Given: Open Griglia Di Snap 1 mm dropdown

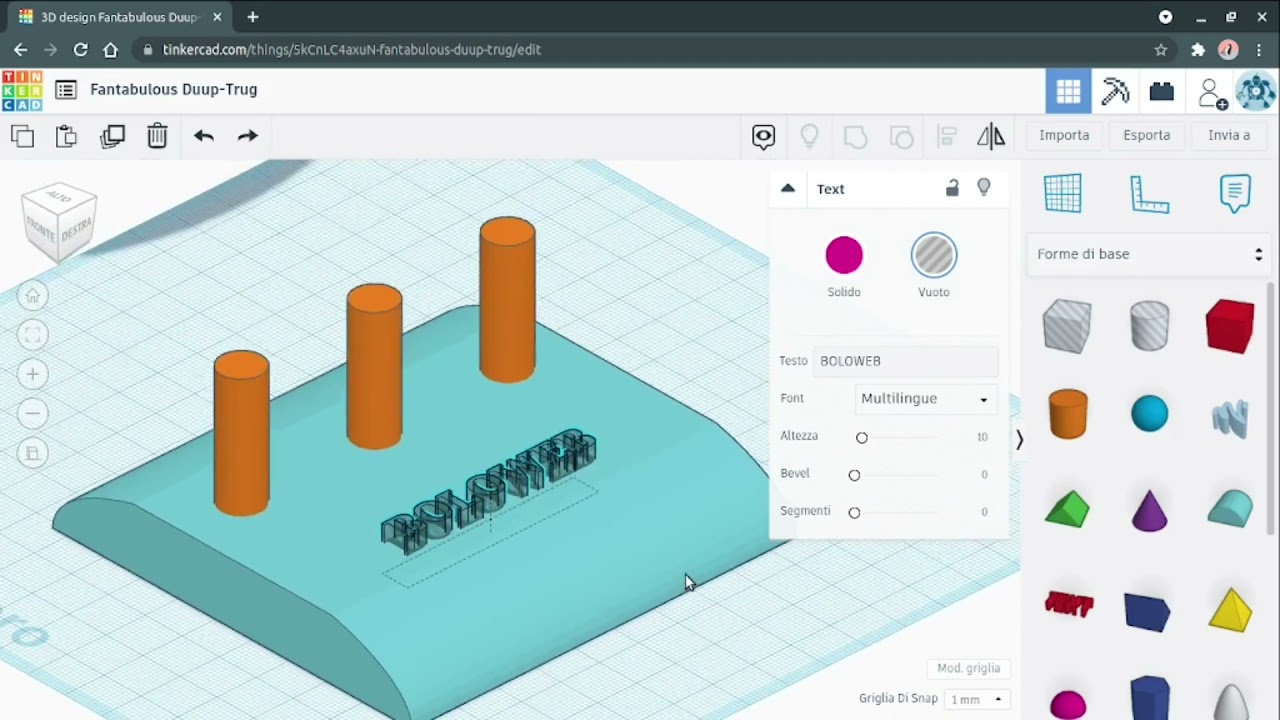Looking at the screenshot, I should (x=977, y=699).
